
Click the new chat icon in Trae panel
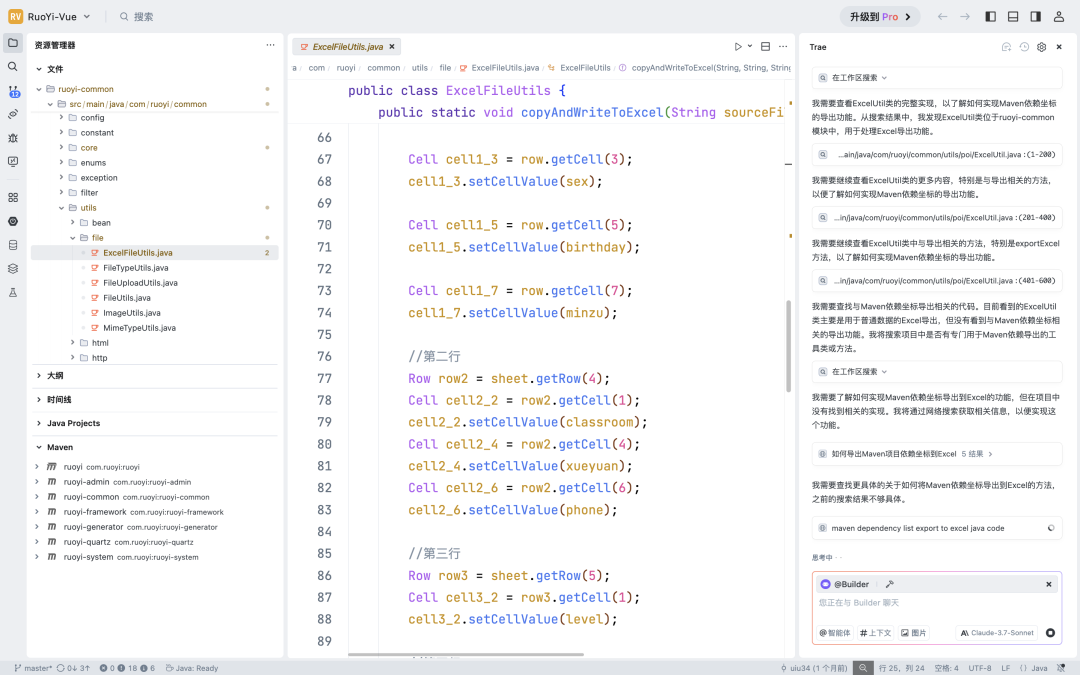coord(1006,47)
